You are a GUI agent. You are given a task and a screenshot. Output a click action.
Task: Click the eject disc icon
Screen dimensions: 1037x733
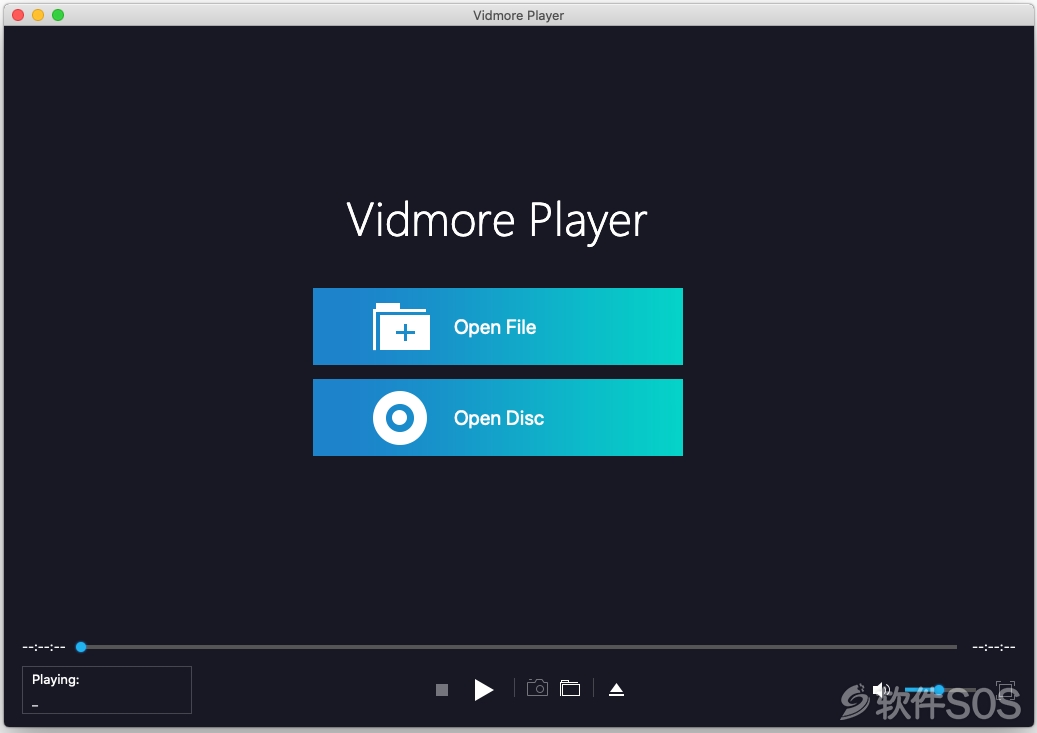[x=616, y=689]
